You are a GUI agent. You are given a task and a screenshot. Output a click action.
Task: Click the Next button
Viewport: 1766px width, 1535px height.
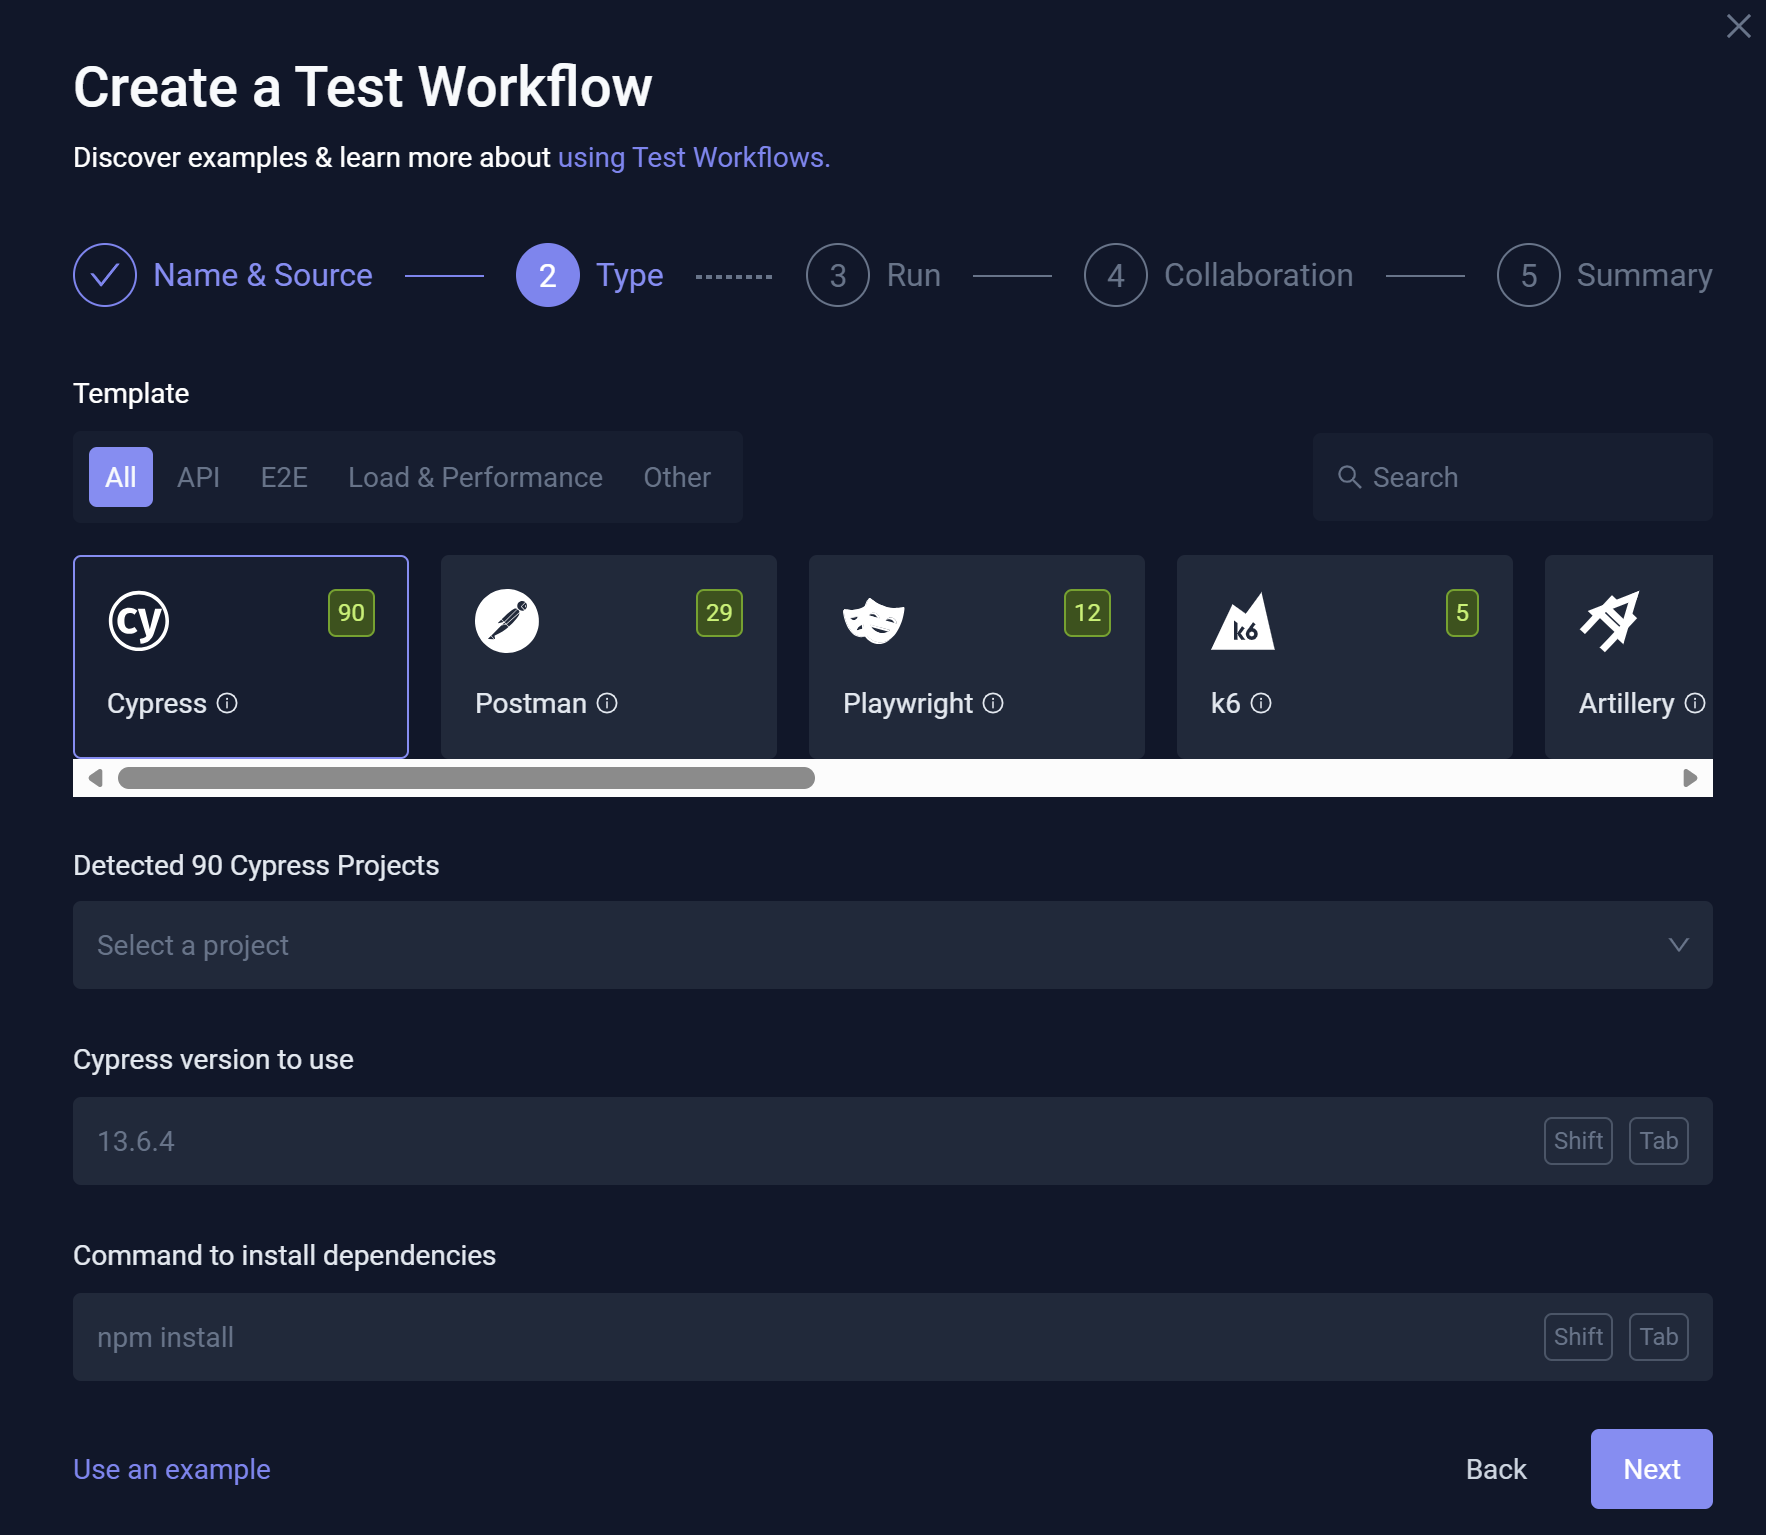point(1650,1468)
